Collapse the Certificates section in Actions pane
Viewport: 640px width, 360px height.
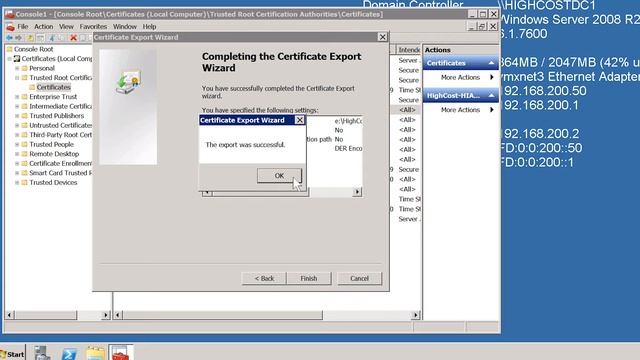491,63
